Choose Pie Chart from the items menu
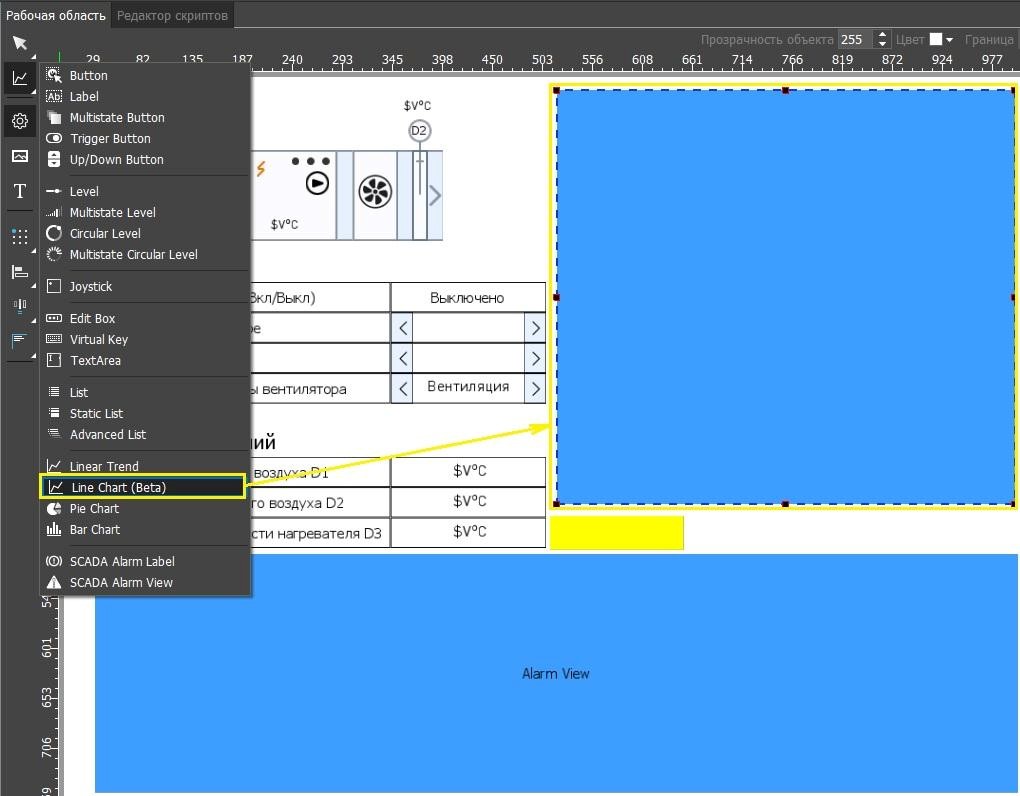 point(94,508)
